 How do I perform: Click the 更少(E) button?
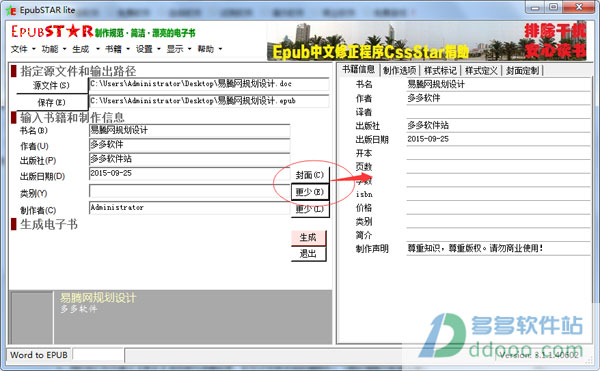(310, 192)
